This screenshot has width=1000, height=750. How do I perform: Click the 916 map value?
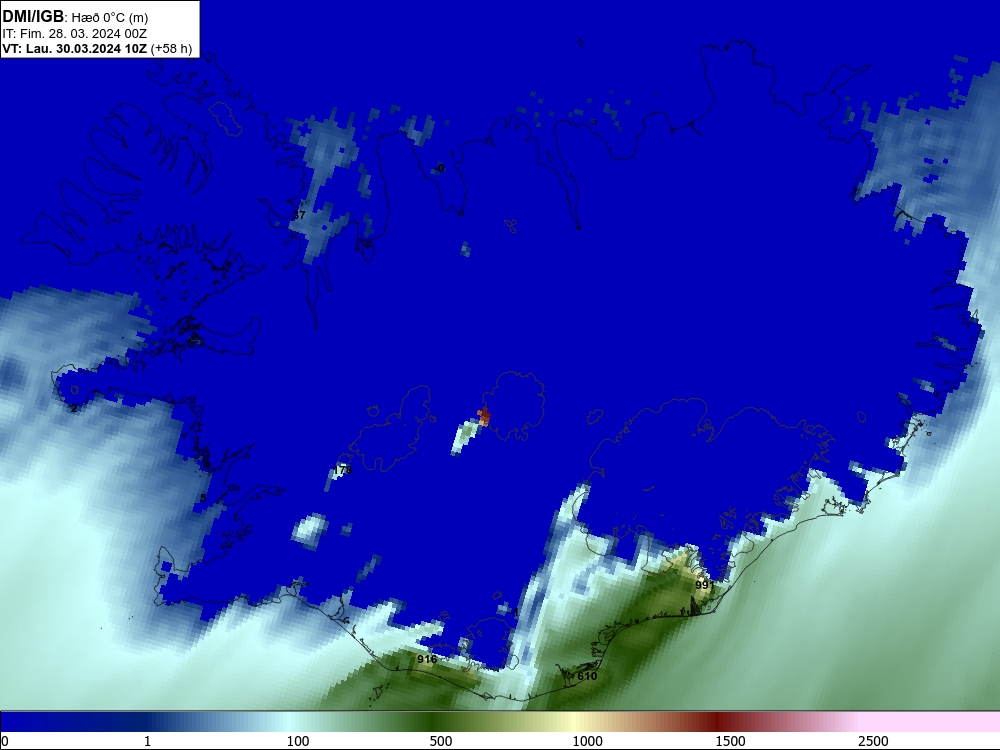pyautogui.click(x=427, y=659)
